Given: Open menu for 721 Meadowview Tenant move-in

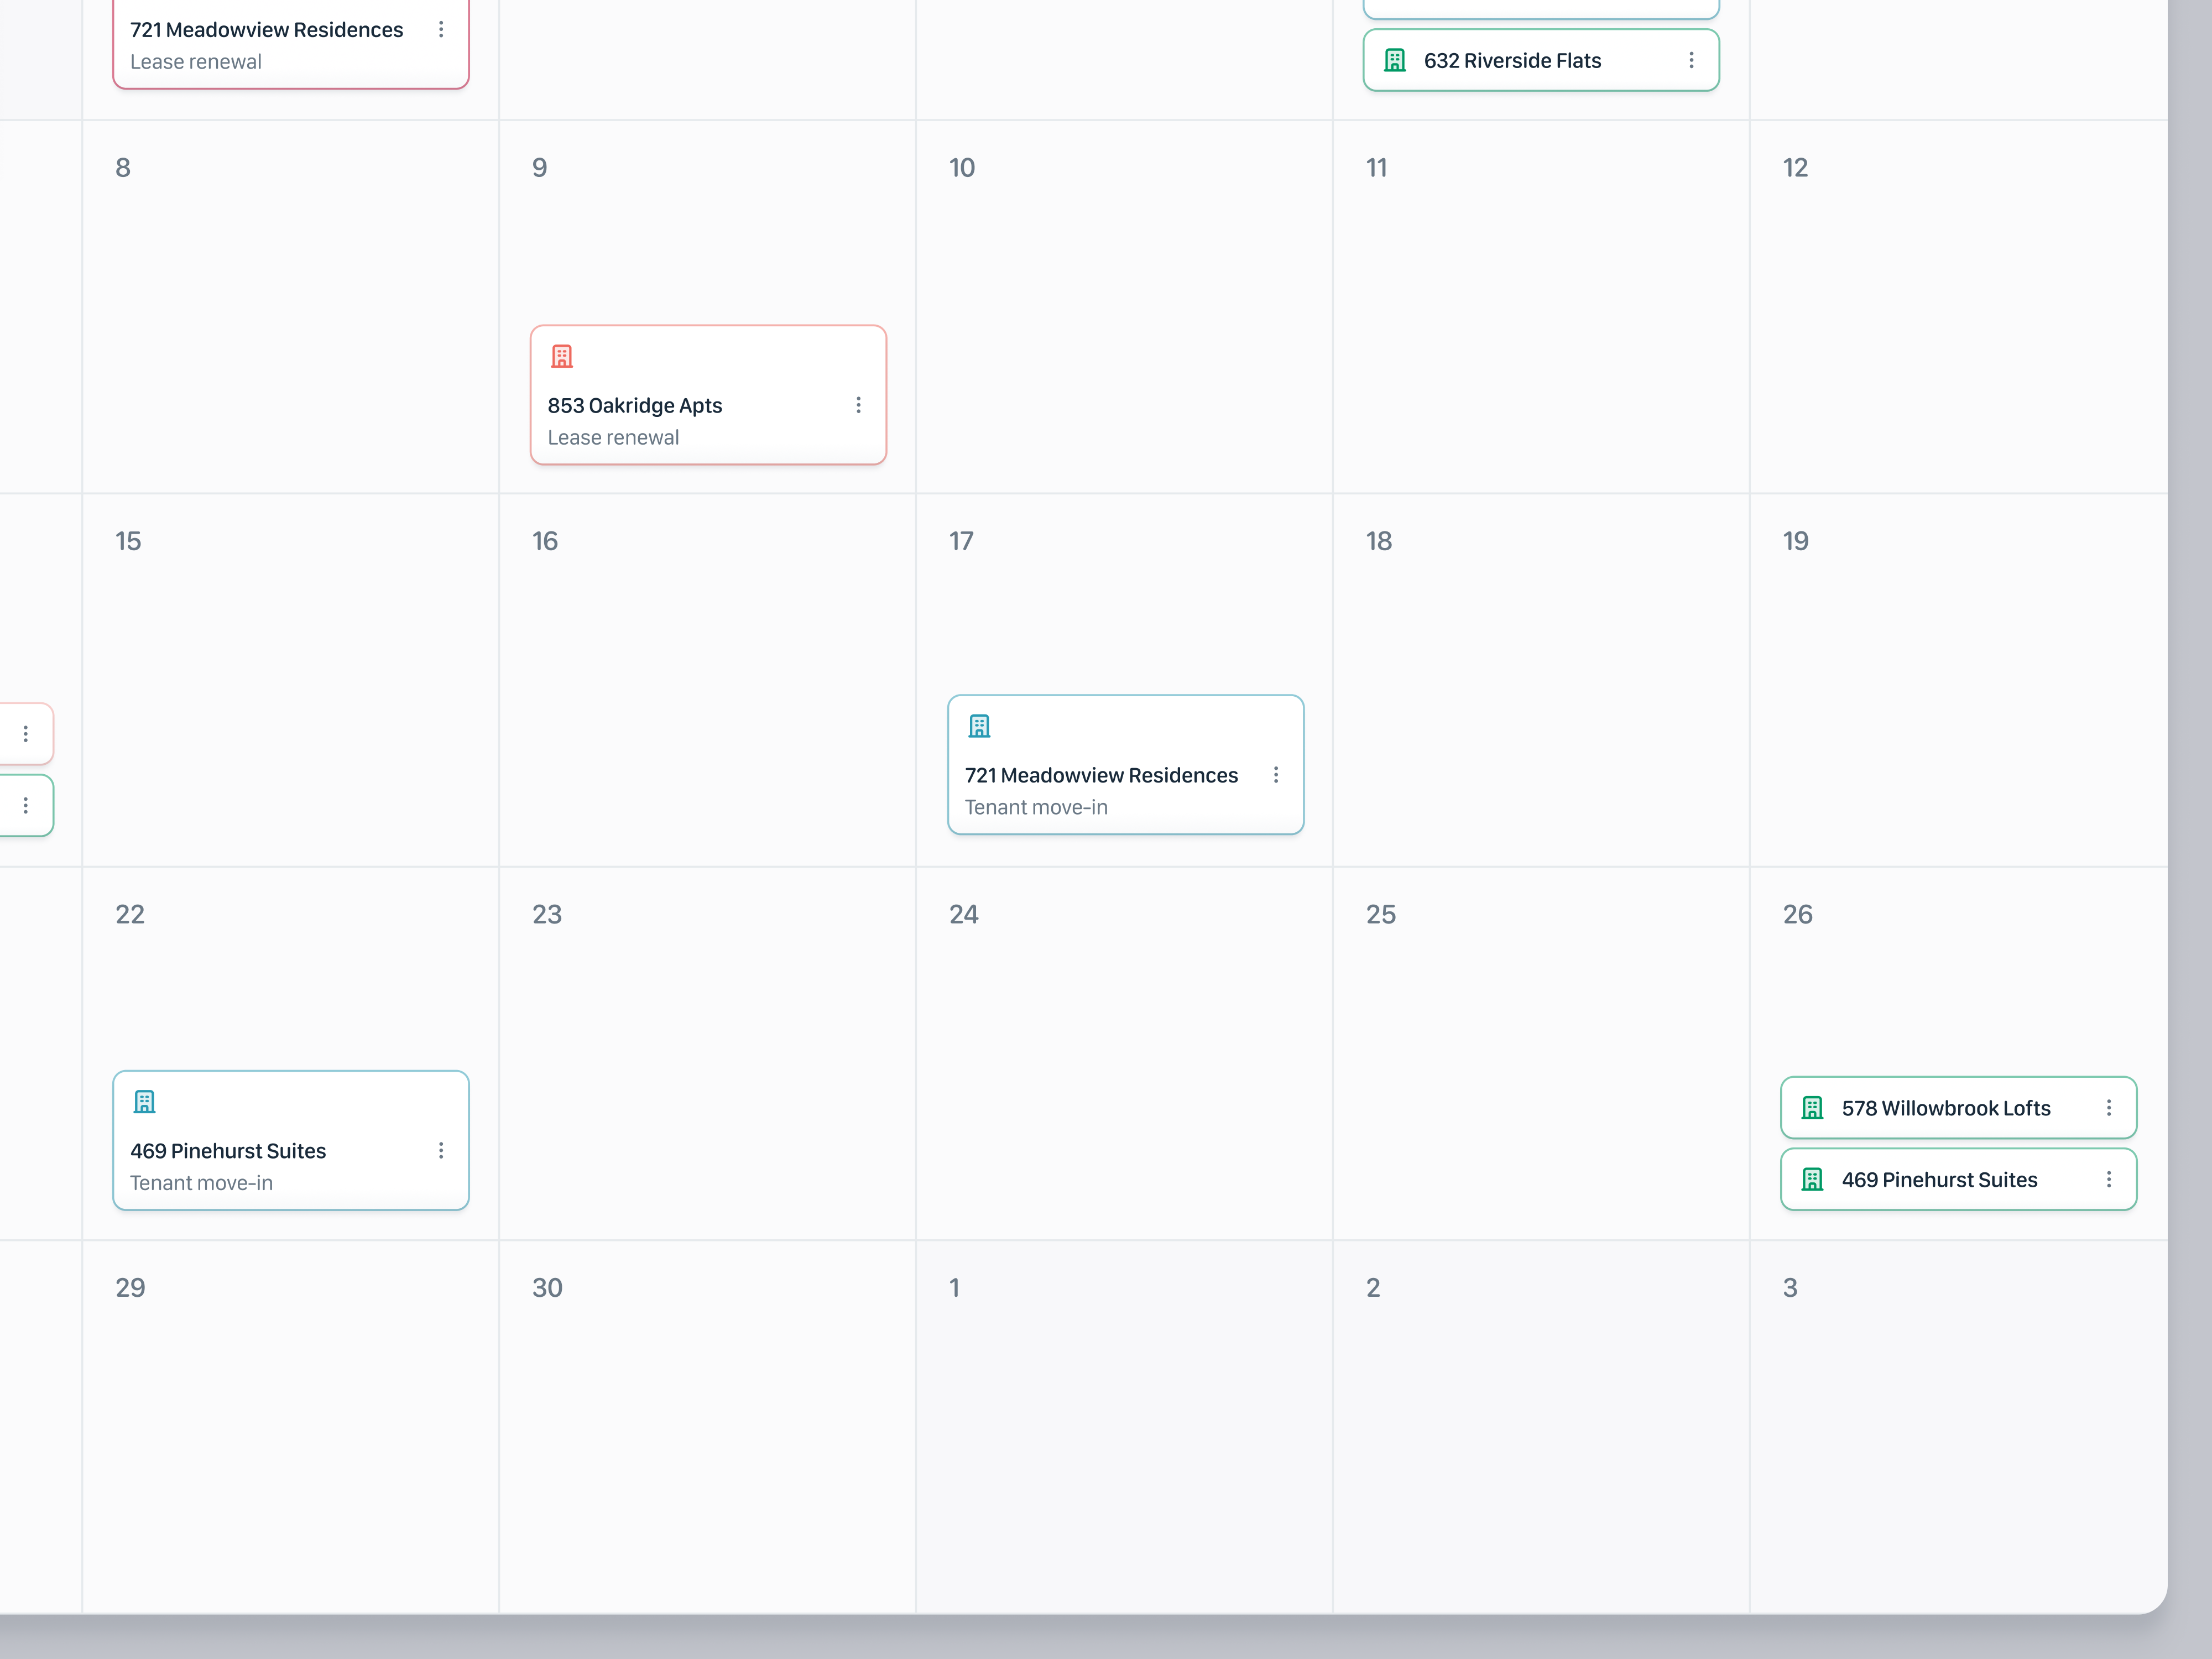Looking at the screenshot, I should (x=1275, y=775).
